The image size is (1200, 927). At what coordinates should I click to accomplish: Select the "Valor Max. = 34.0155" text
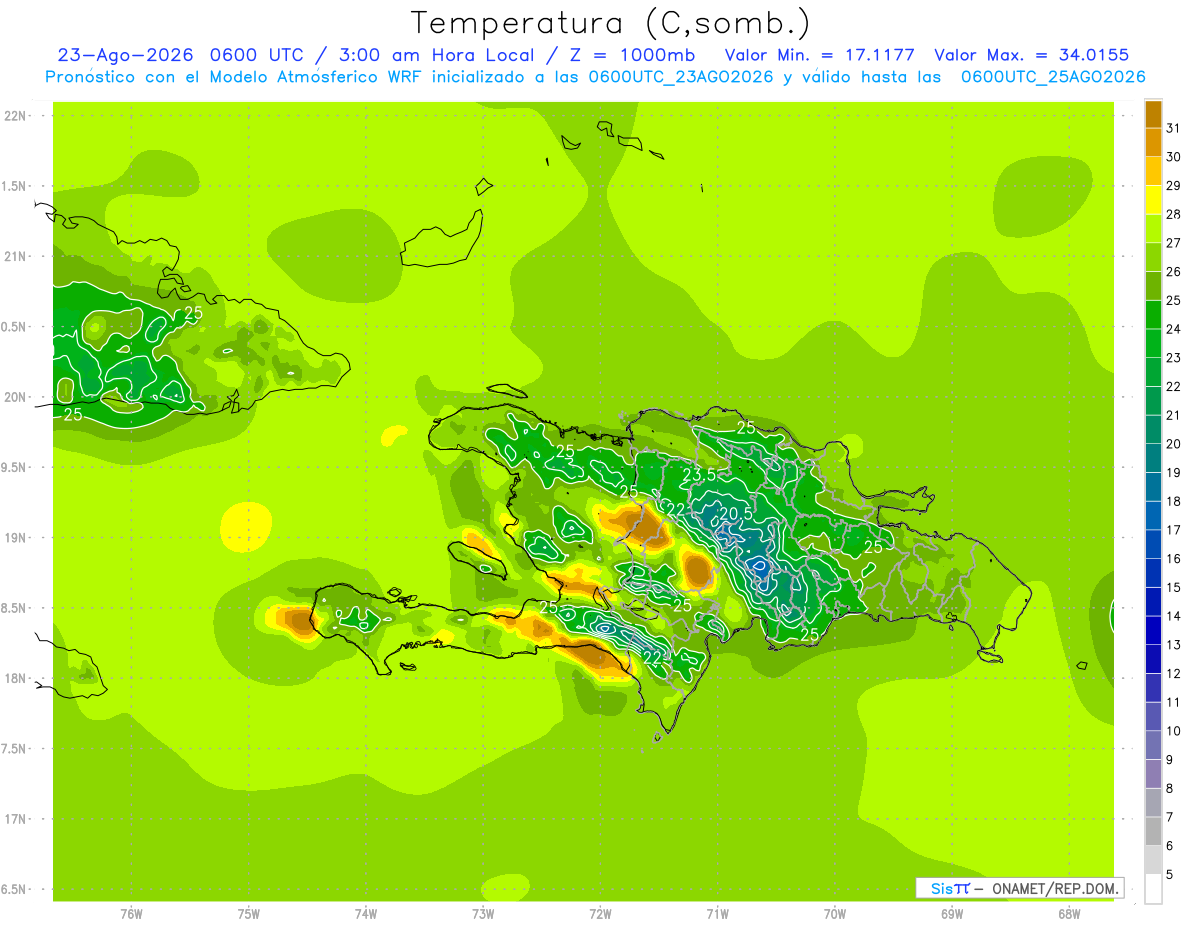click(x=1031, y=55)
